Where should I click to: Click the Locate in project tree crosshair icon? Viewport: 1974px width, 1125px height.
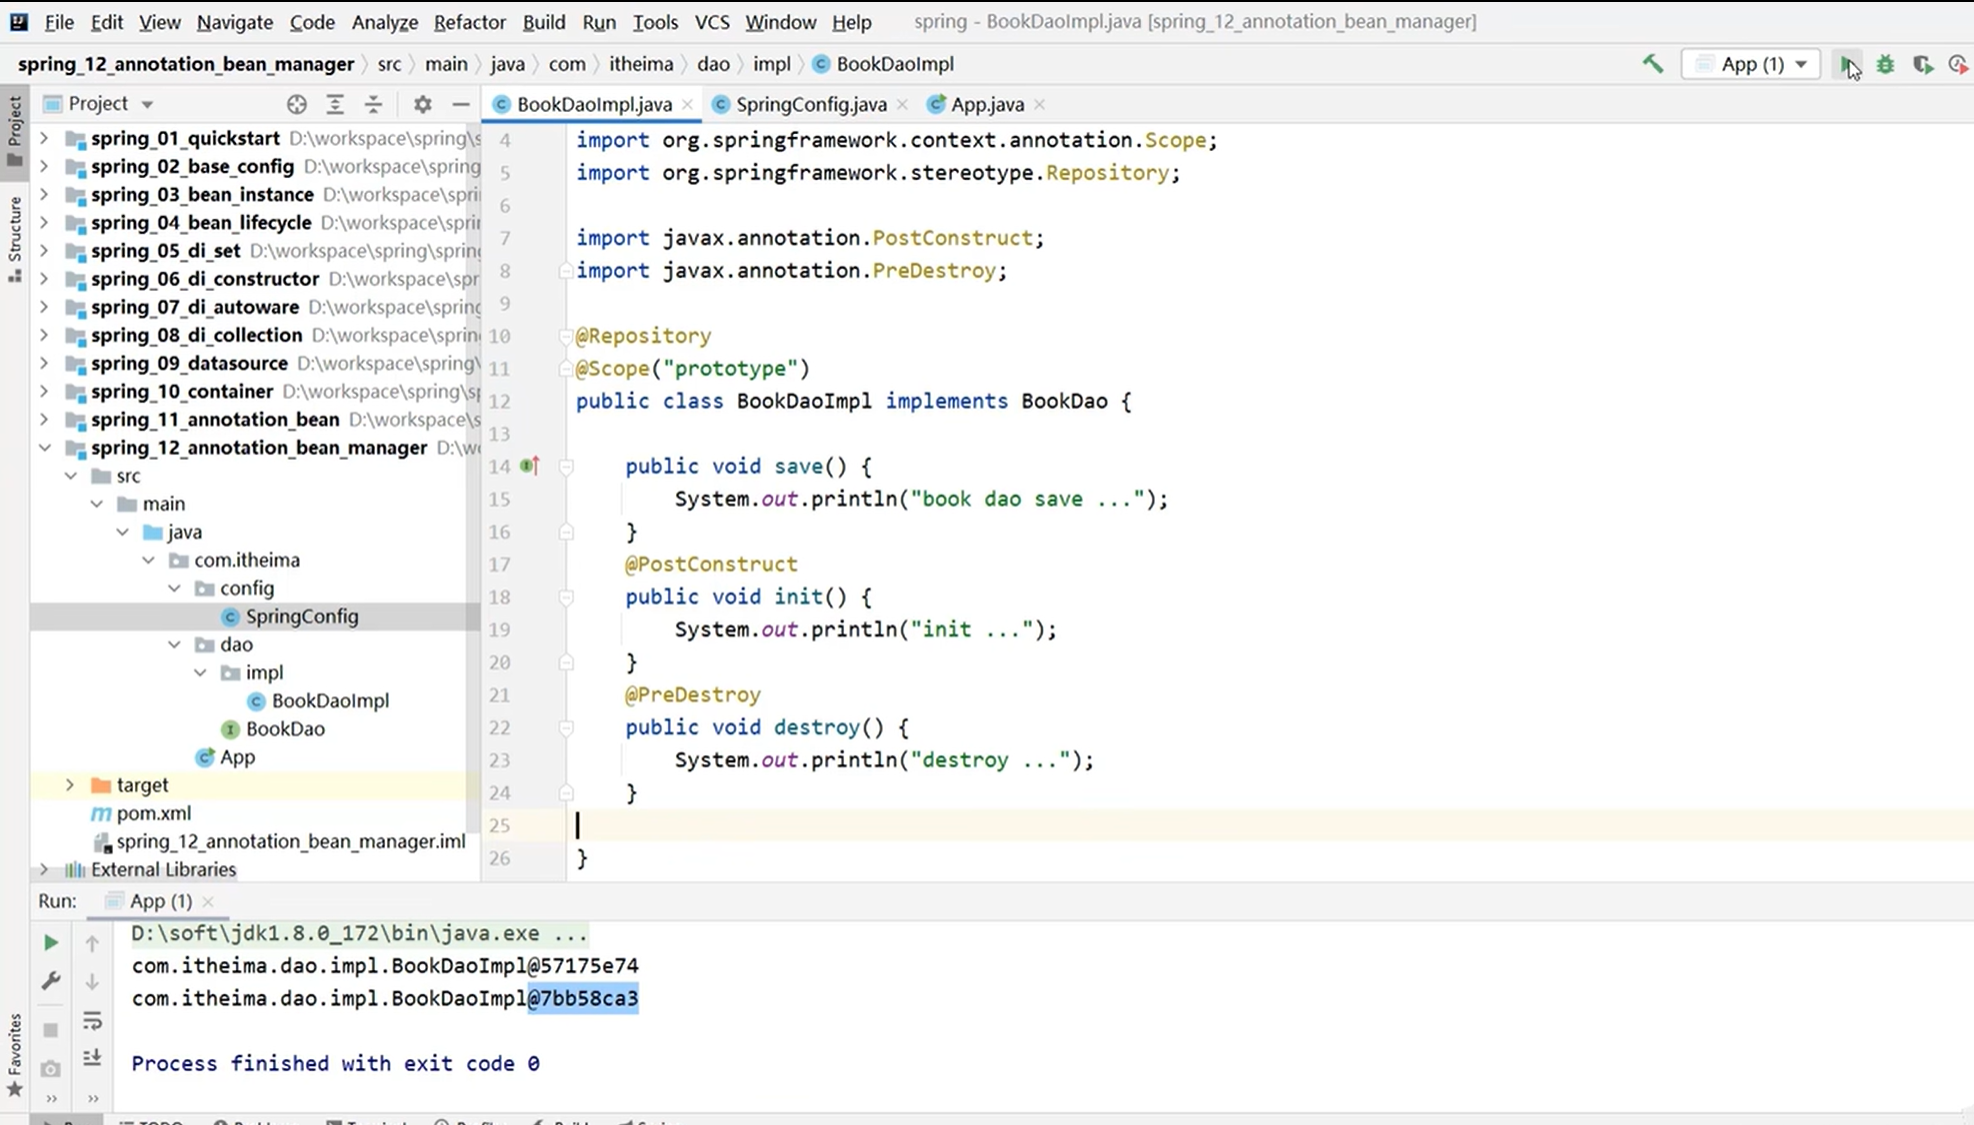pyautogui.click(x=296, y=104)
